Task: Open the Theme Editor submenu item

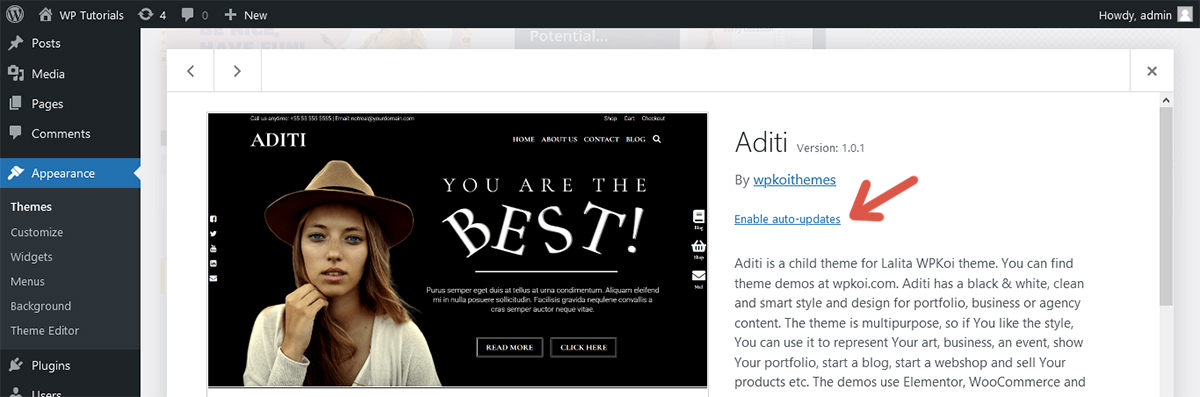Action: pyautogui.click(x=45, y=330)
